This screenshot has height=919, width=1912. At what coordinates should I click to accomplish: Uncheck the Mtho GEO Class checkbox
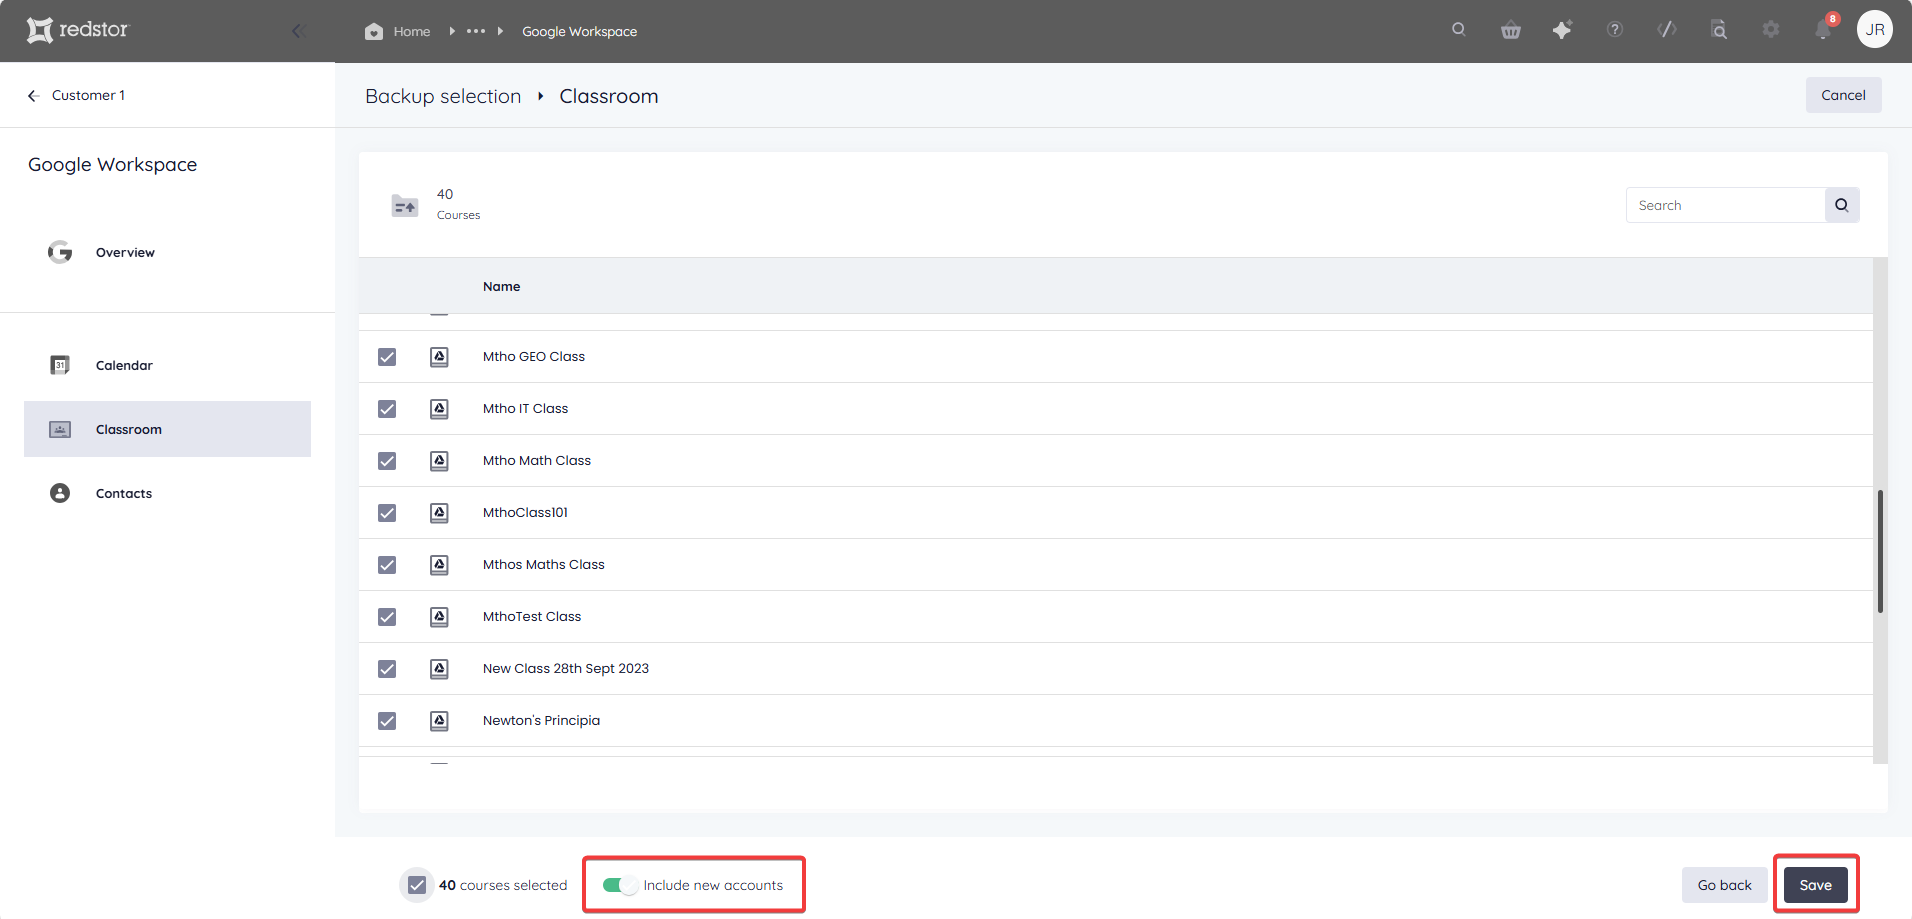point(387,357)
